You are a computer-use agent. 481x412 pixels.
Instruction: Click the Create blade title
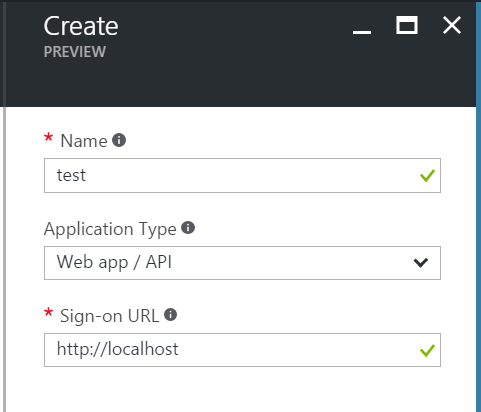pyautogui.click(x=81, y=26)
